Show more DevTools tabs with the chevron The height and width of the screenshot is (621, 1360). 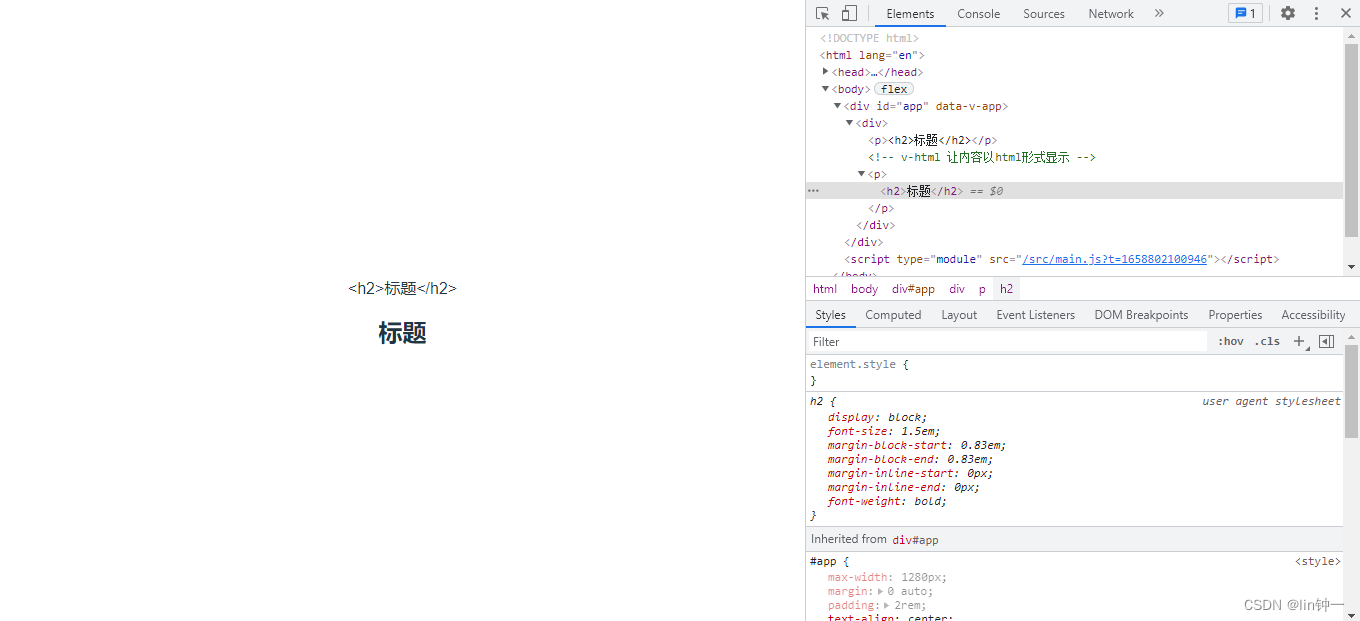1159,13
